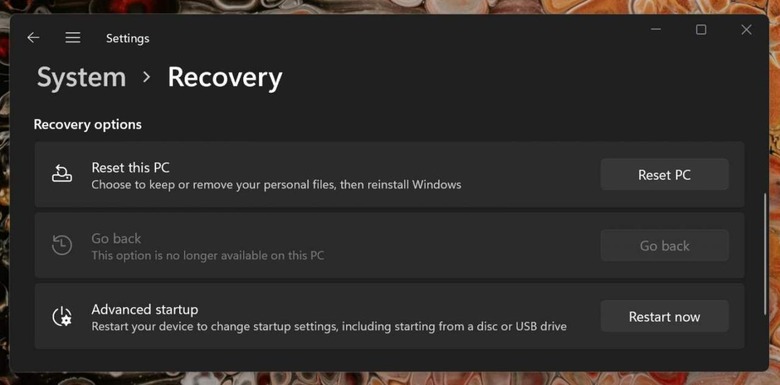This screenshot has height=385, width=780.
Task: Select the Reset this PC row title
Action: [x=130, y=168]
